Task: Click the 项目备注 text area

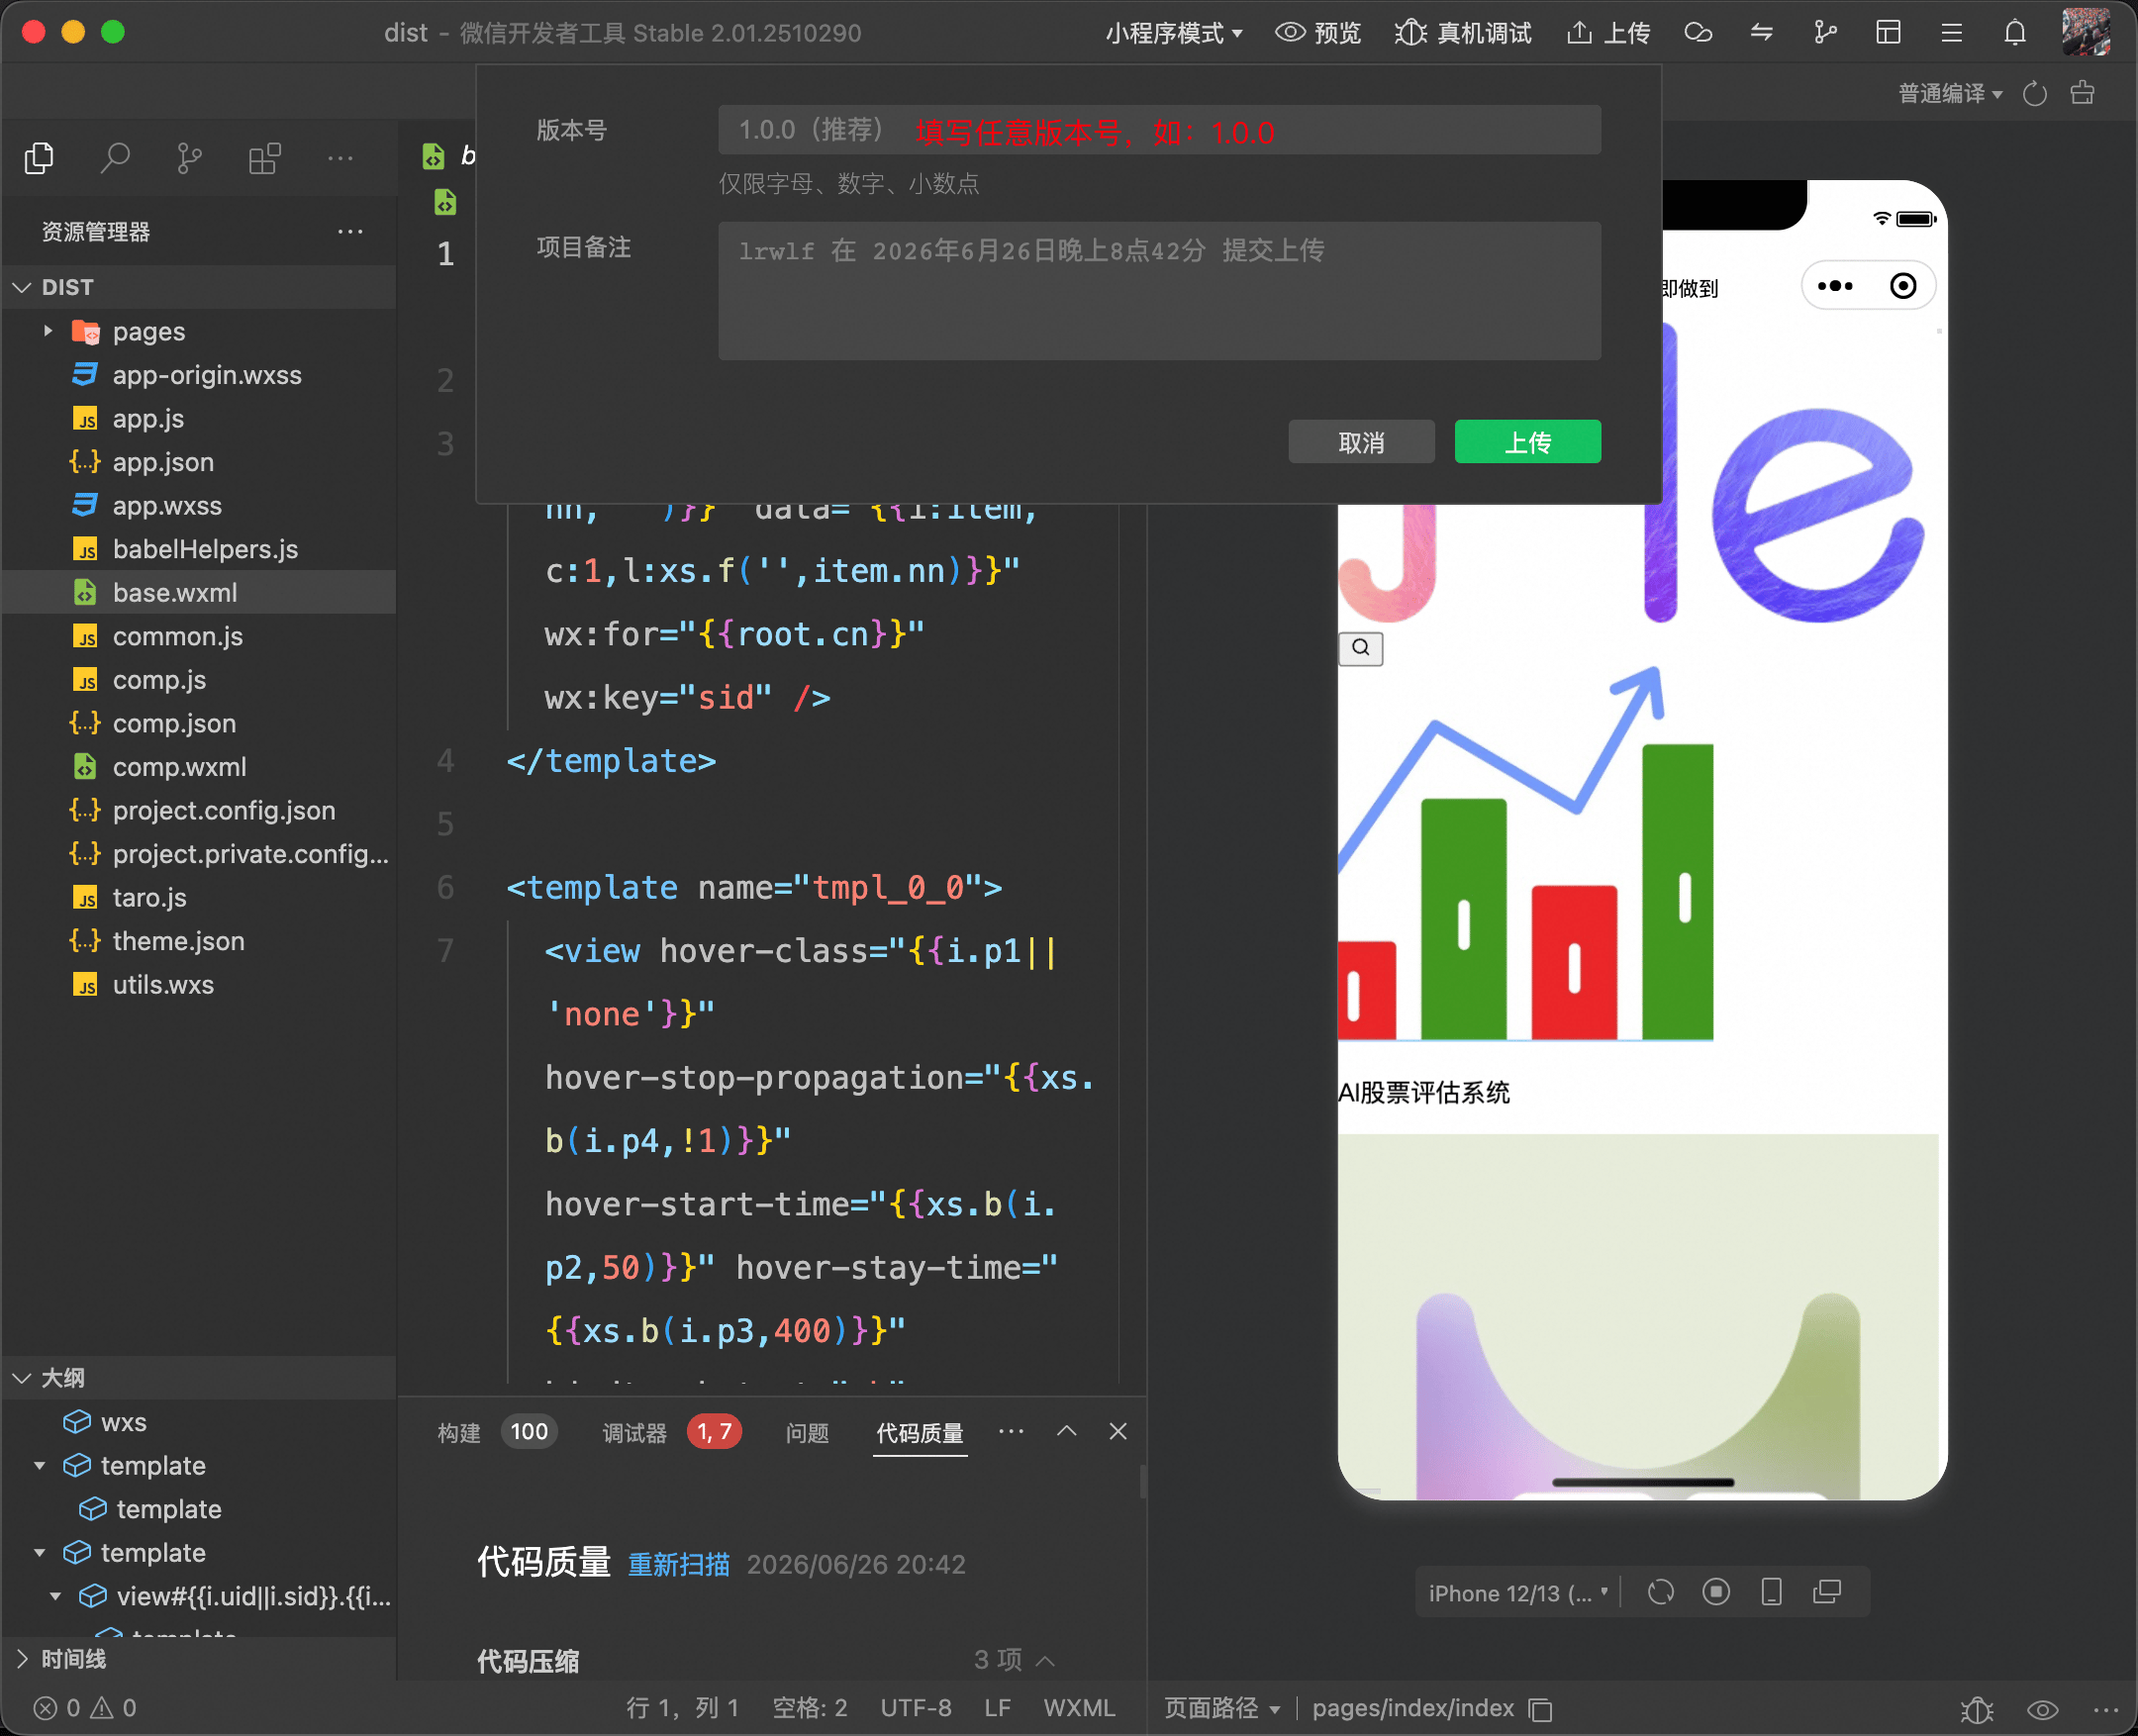Action: click(x=1159, y=291)
